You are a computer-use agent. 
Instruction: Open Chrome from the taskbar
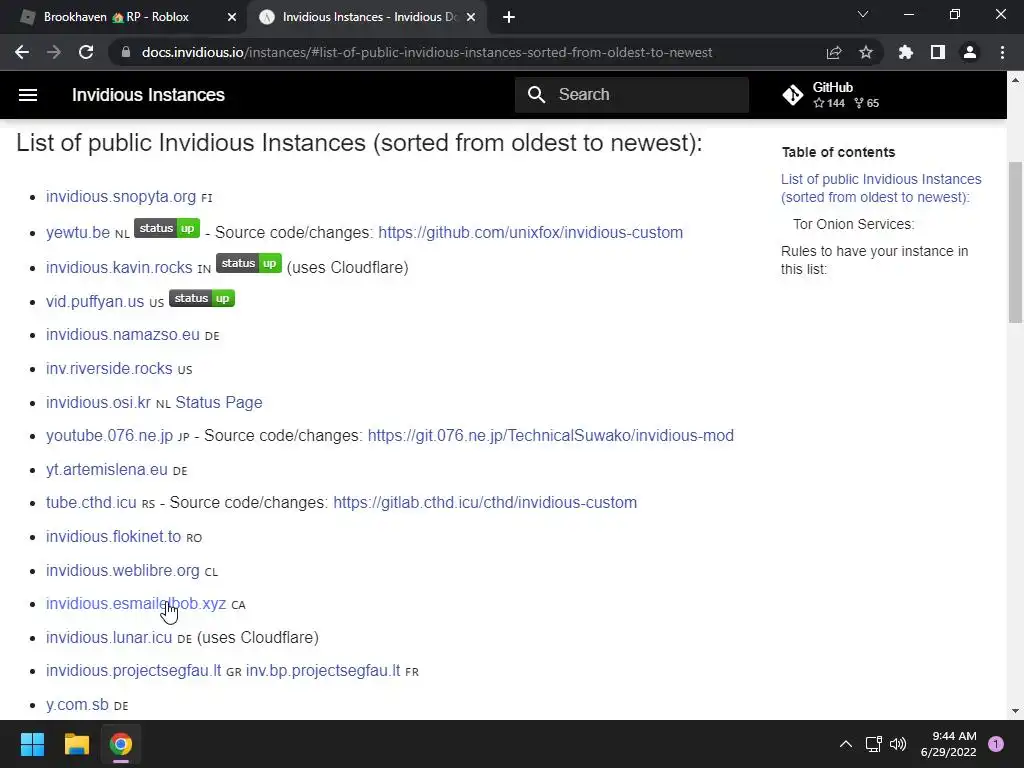[121, 744]
